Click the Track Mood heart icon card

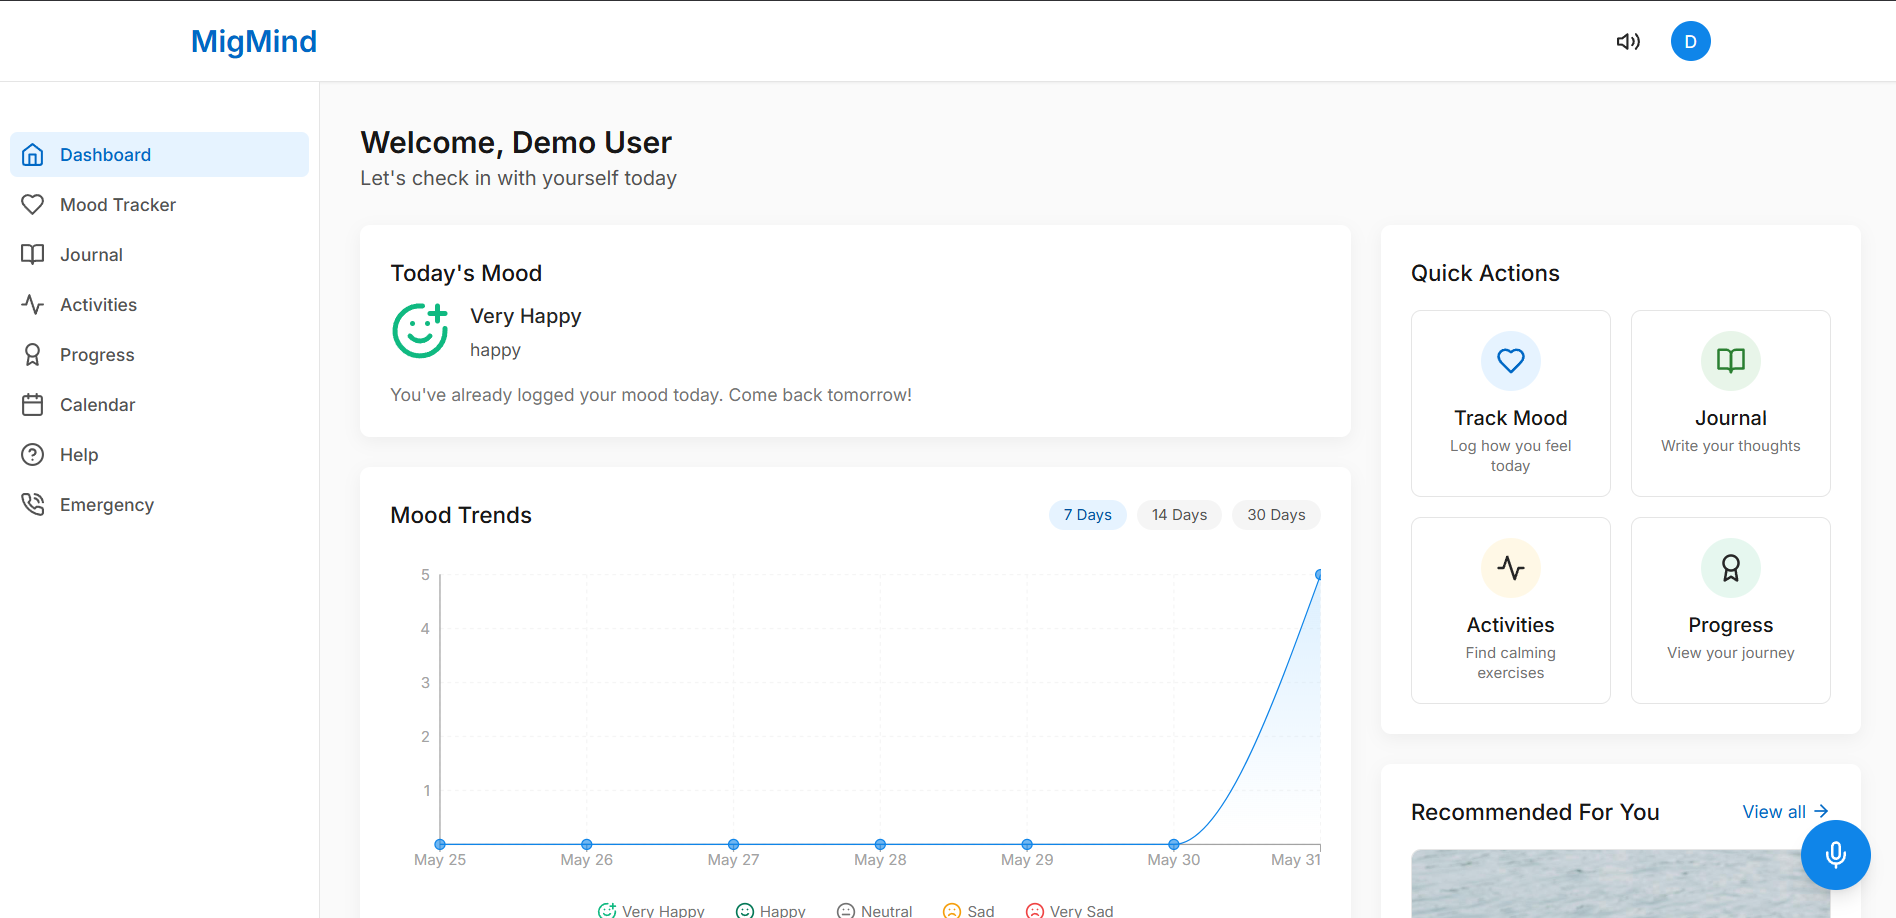tap(1511, 361)
